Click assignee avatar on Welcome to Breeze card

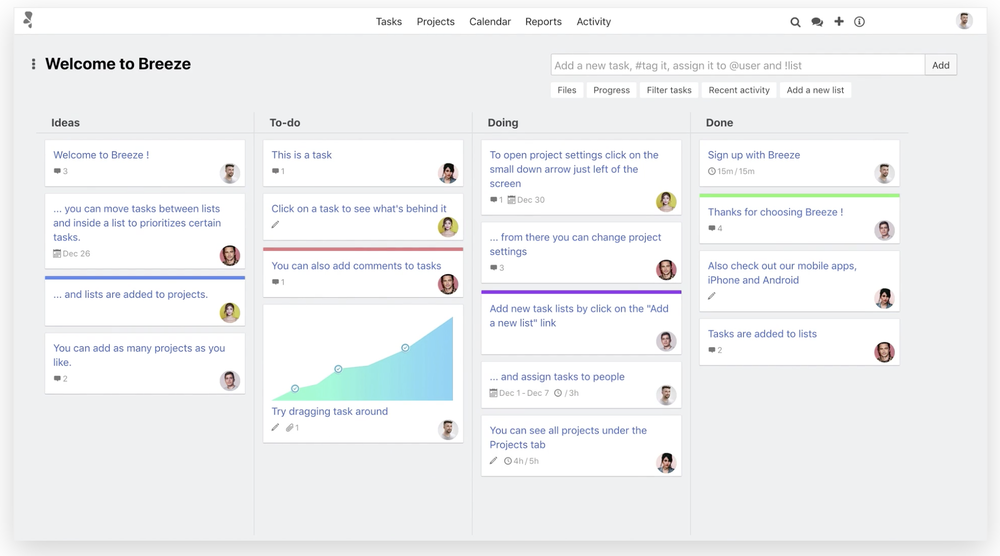coord(230,173)
